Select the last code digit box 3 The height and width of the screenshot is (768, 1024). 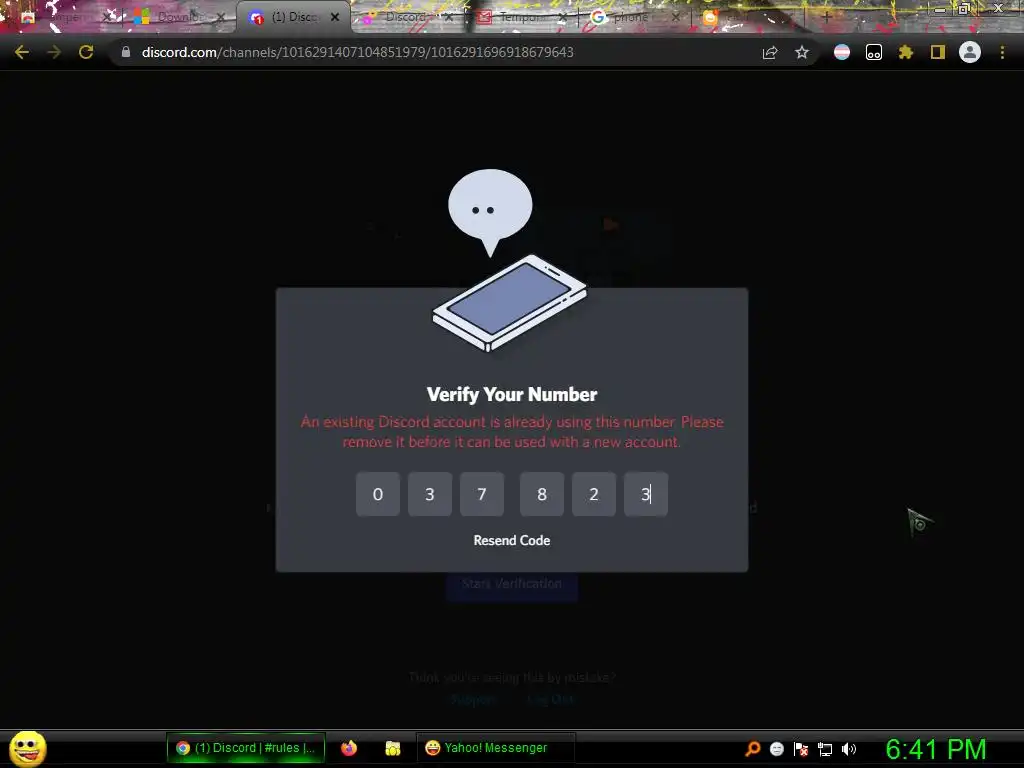[646, 494]
